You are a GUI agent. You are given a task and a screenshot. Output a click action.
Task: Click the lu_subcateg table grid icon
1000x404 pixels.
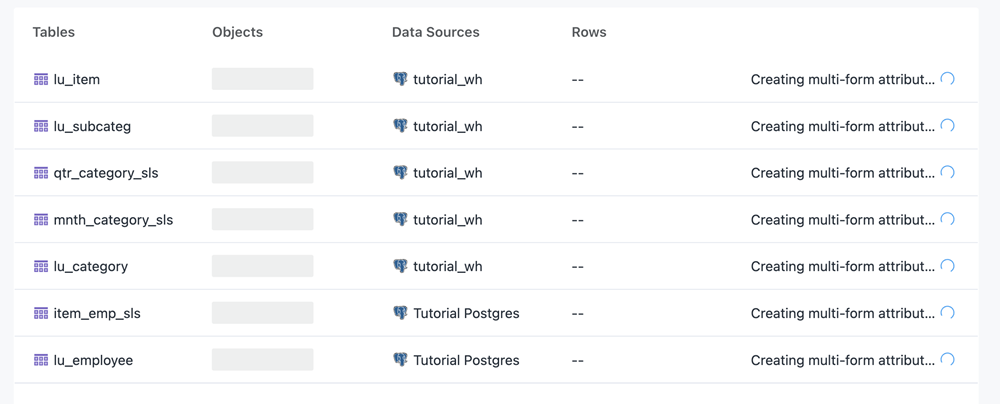[41, 126]
